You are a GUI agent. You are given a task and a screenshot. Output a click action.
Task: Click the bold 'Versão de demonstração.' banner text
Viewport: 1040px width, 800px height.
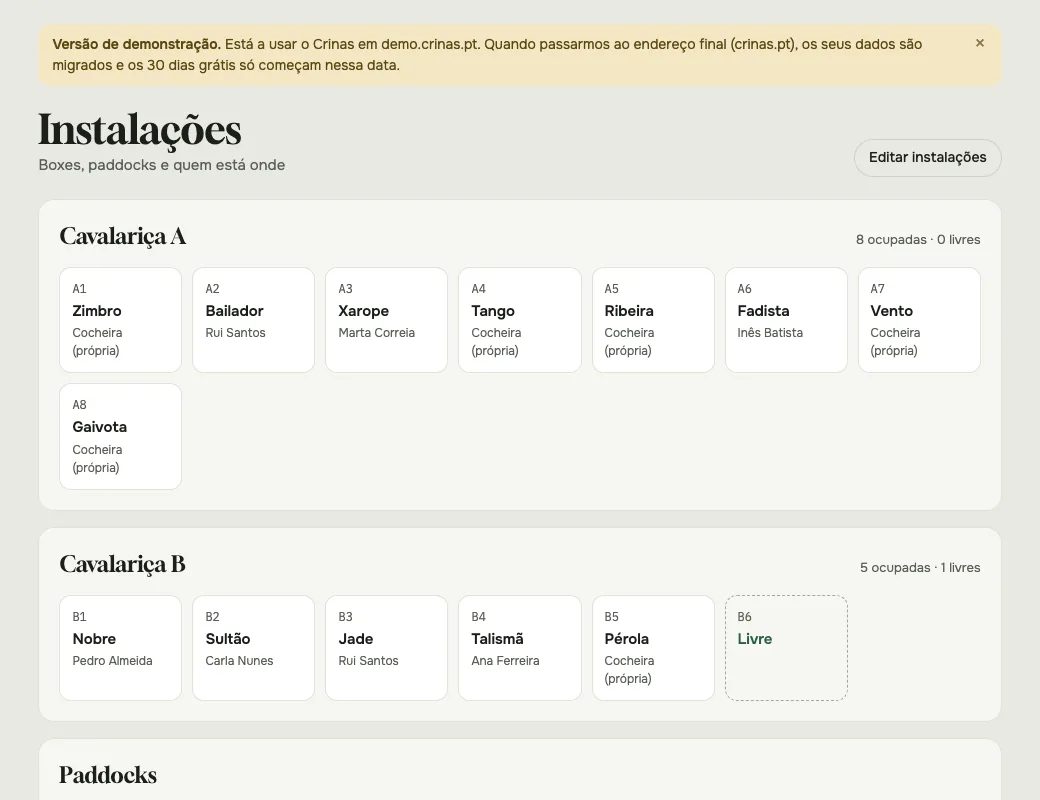pos(137,44)
